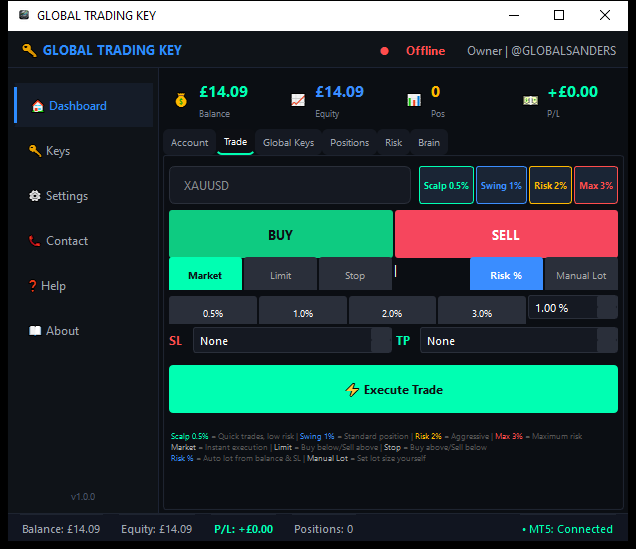Image resolution: width=636 pixels, height=549 pixels.
Task: Open Help in the sidebar
Action: click(x=84, y=286)
